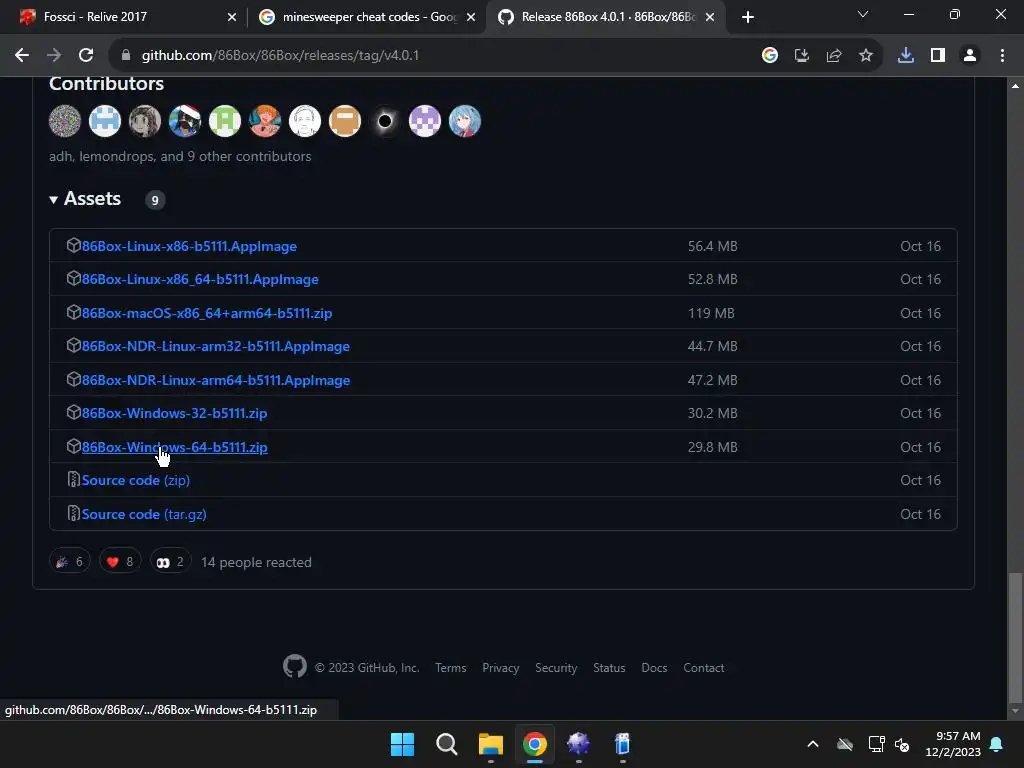1024x768 pixels.
Task: Click the Google account icon in address bar
Action: (x=770, y=56)
